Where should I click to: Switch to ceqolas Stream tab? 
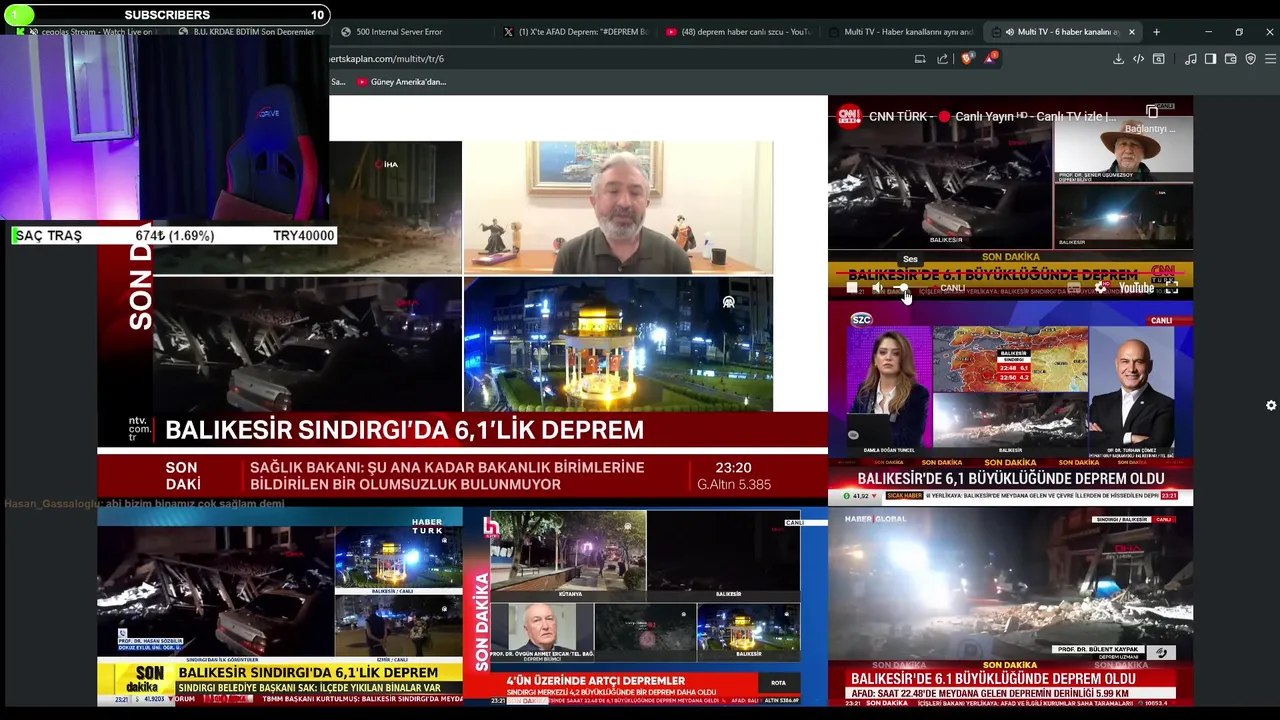coord(92,32)
